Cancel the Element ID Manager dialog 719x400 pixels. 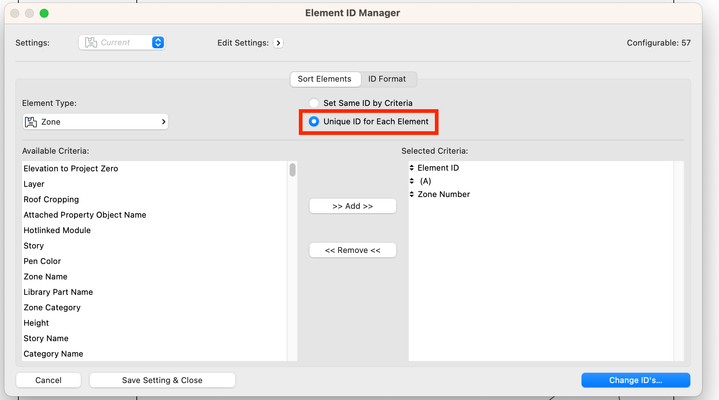tap(49, 380)
